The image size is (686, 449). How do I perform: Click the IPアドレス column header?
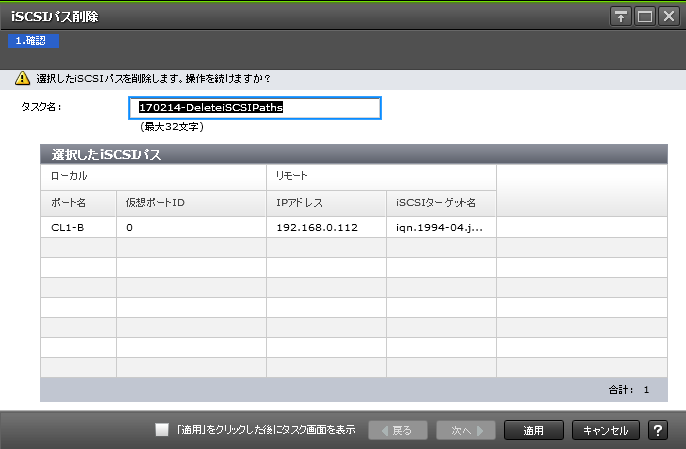326,203
